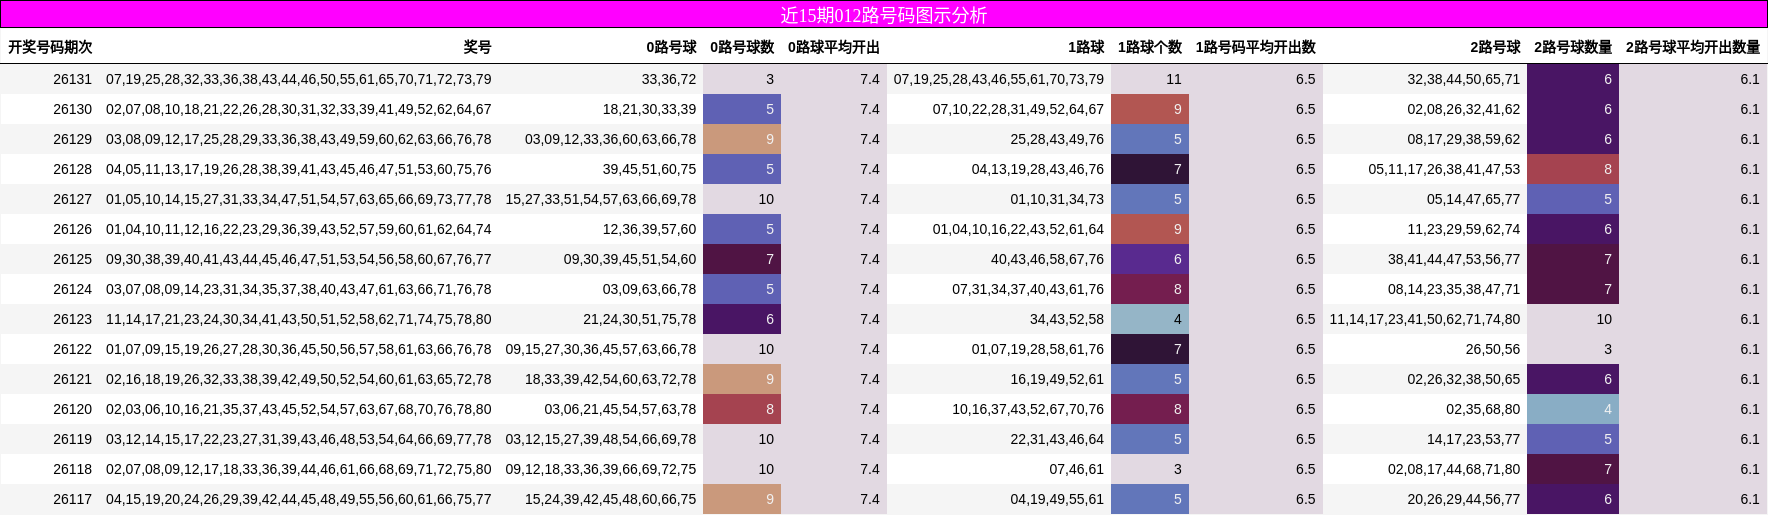Select period number 26127
Image resolution: width=1768 pixels, height=515 pixels.
[x=72, y=199]
